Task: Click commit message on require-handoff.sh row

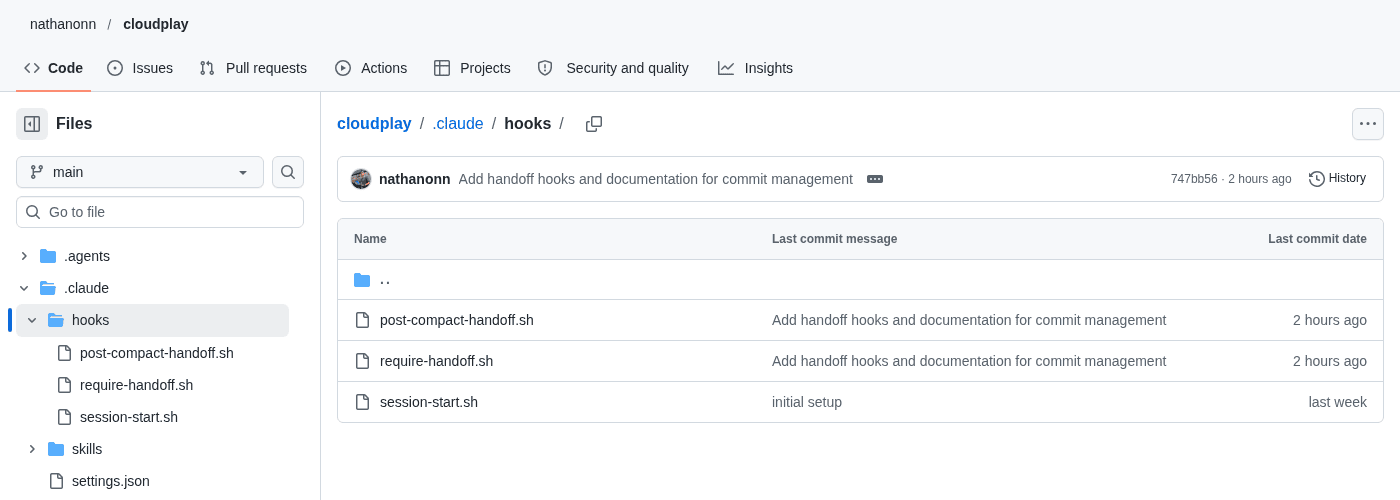Action: (969, 361)
